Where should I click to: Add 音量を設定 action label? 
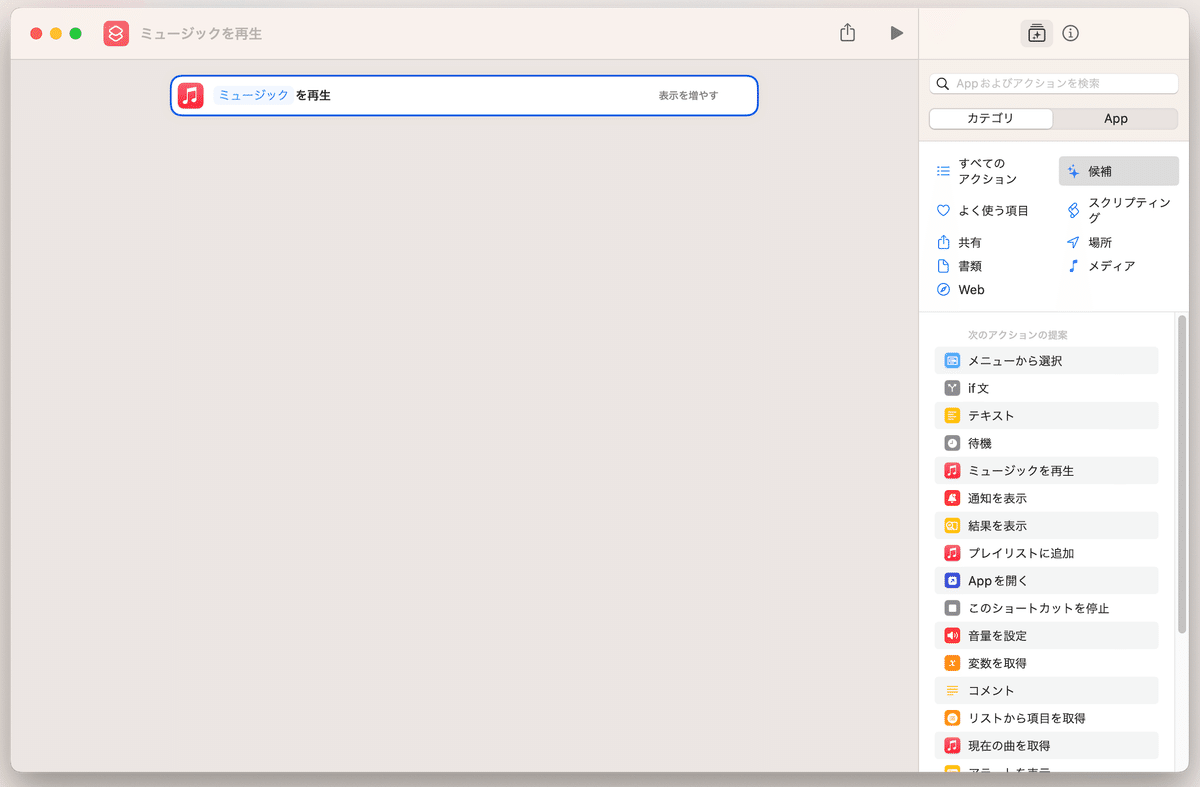coord(997,635)
